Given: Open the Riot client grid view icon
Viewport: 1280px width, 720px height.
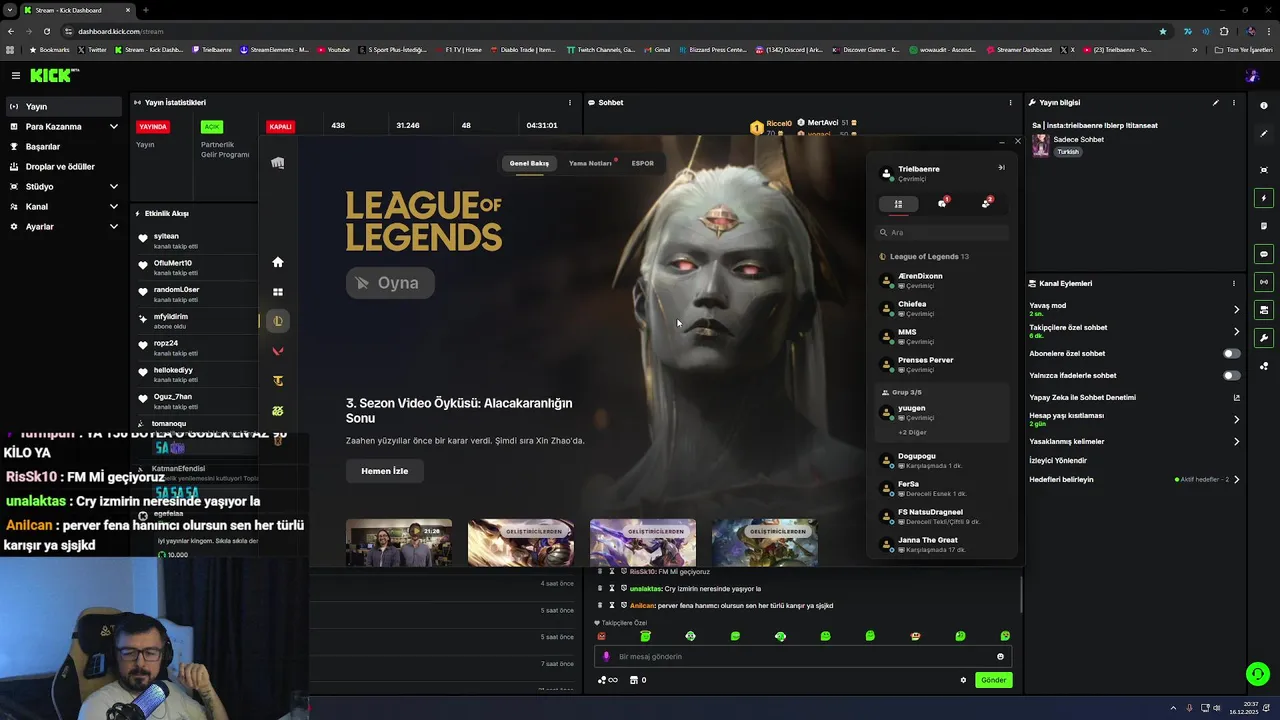Looking at the screenshot, I should click(278, 292).
